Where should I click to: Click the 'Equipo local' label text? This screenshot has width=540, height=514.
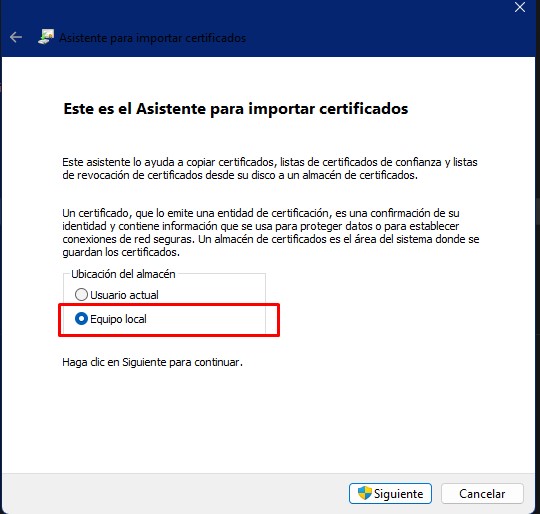(118, 319)
